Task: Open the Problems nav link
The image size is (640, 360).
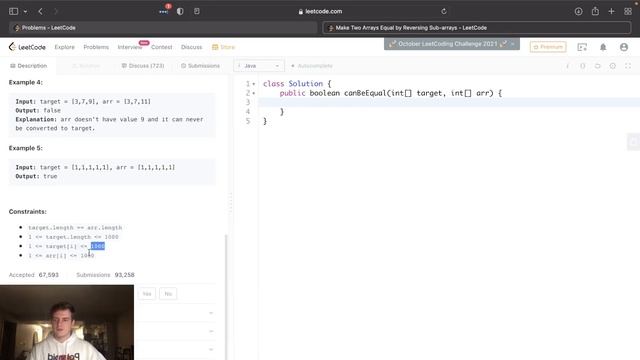Action: coord(96,47)
